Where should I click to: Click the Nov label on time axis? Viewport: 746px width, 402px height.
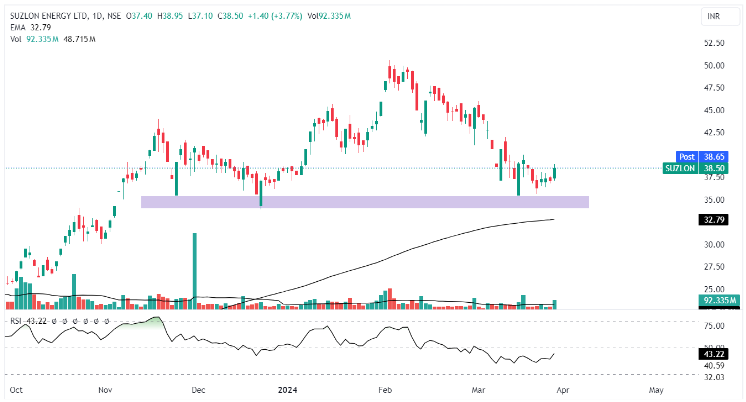[105, 387]
